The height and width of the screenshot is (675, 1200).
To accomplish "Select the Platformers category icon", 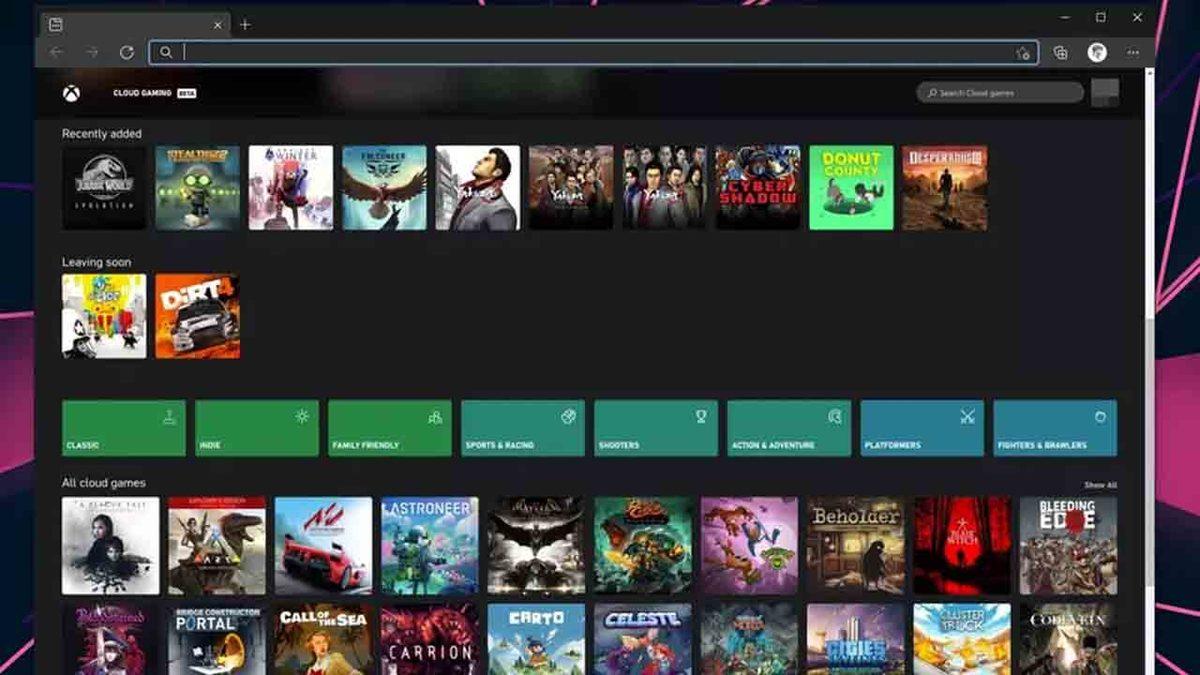I will pyautogui.click(x=969, y=414).
